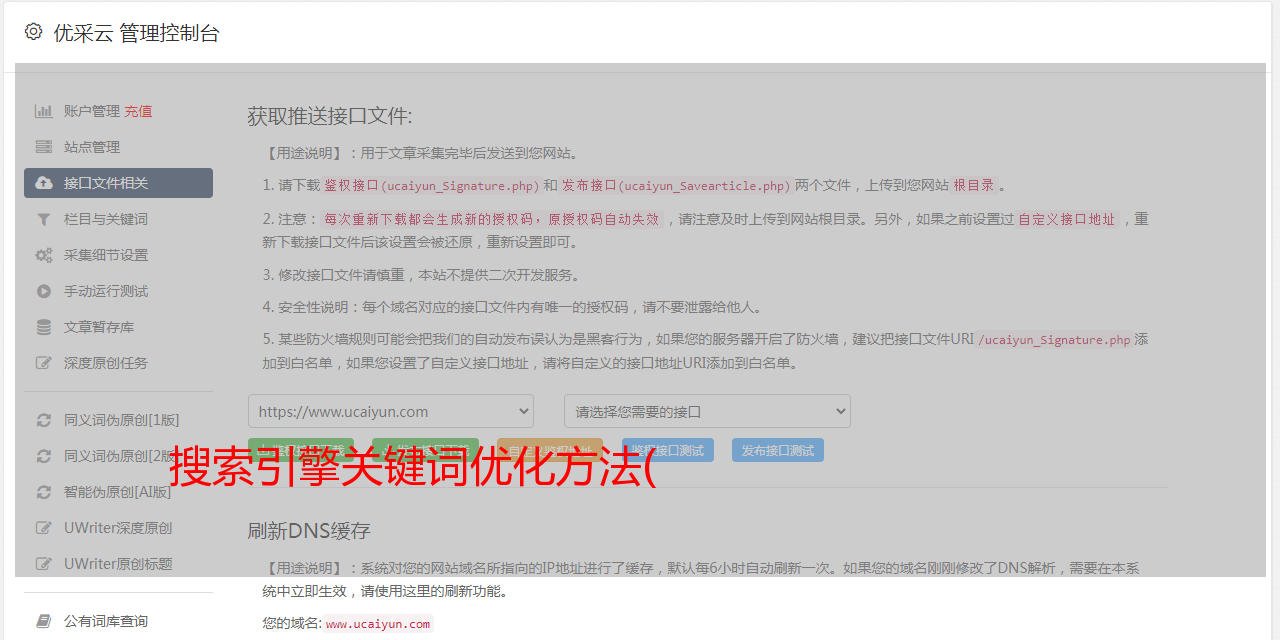The height and width of the screenshot is (640, 1280).
Task: Click the play icon for 手动运行测试
Action: [44, 291]
